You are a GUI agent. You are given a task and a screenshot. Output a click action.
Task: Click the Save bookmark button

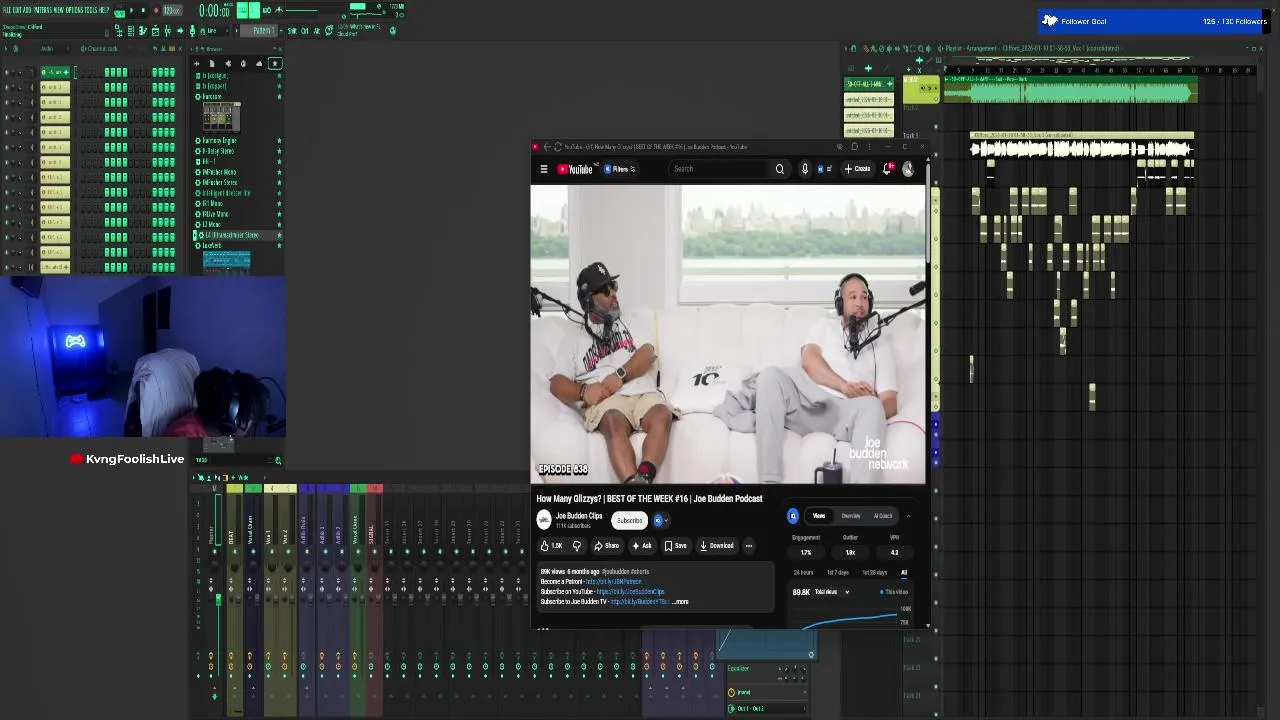pos(676,546)
